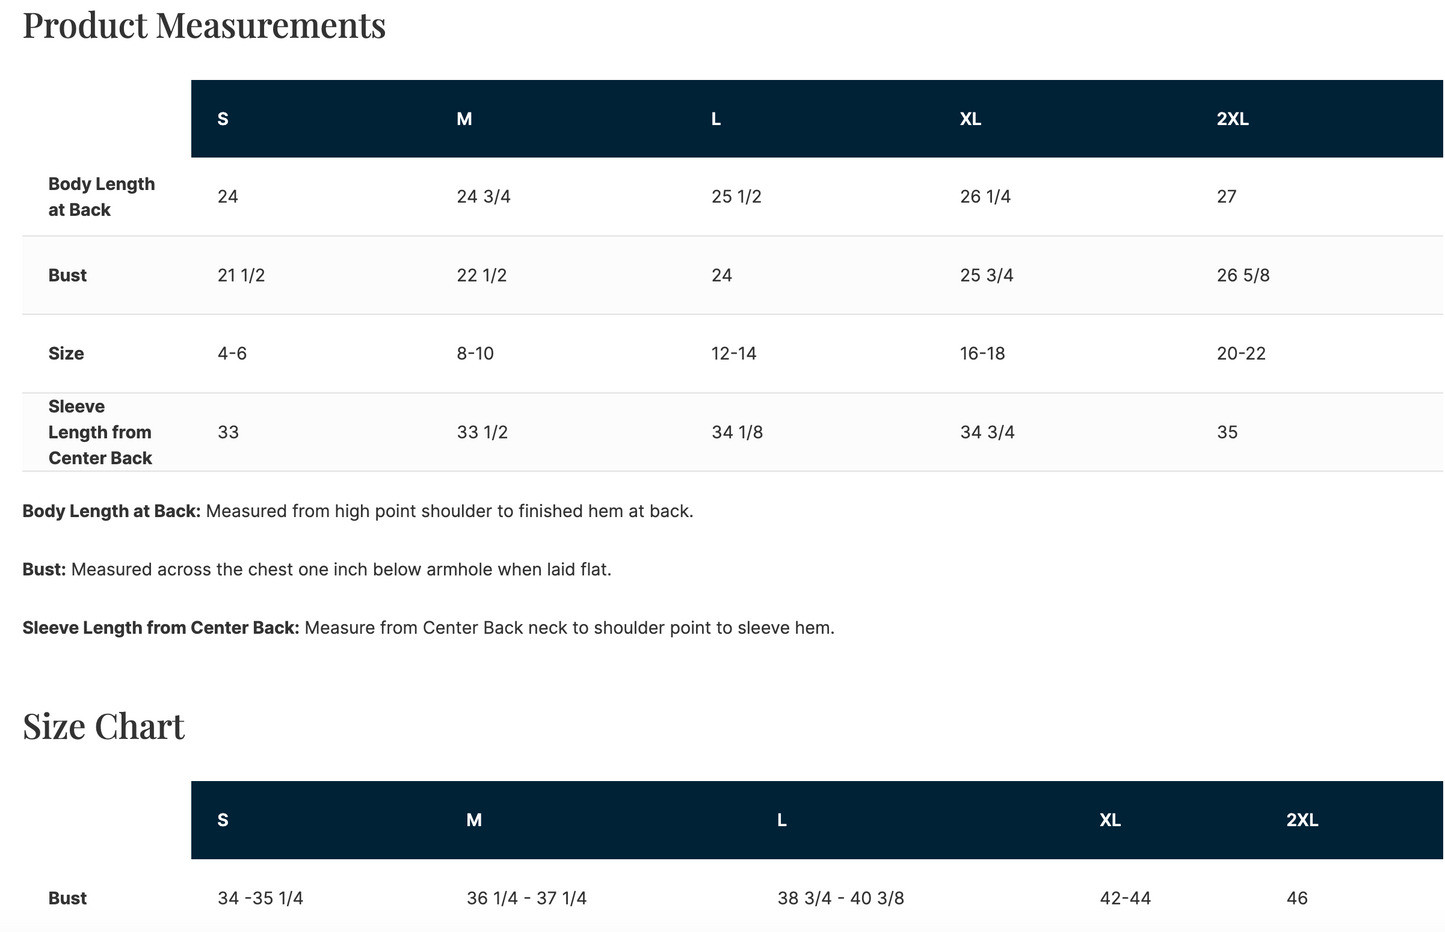Click the Product Measurements heading
The image size is (1445, 932).
click(x=204, y=25)
